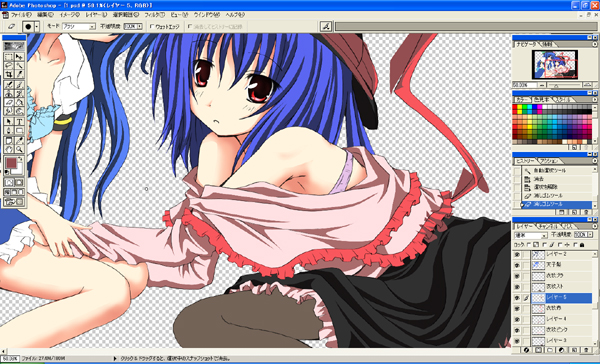Delete current state with History trash icon

586,212
